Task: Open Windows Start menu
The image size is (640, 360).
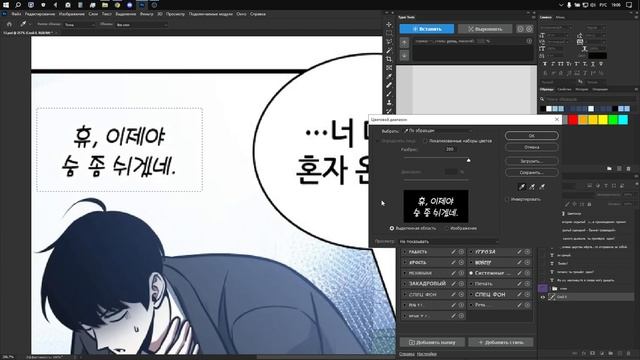Action: [x=6, y=5]
